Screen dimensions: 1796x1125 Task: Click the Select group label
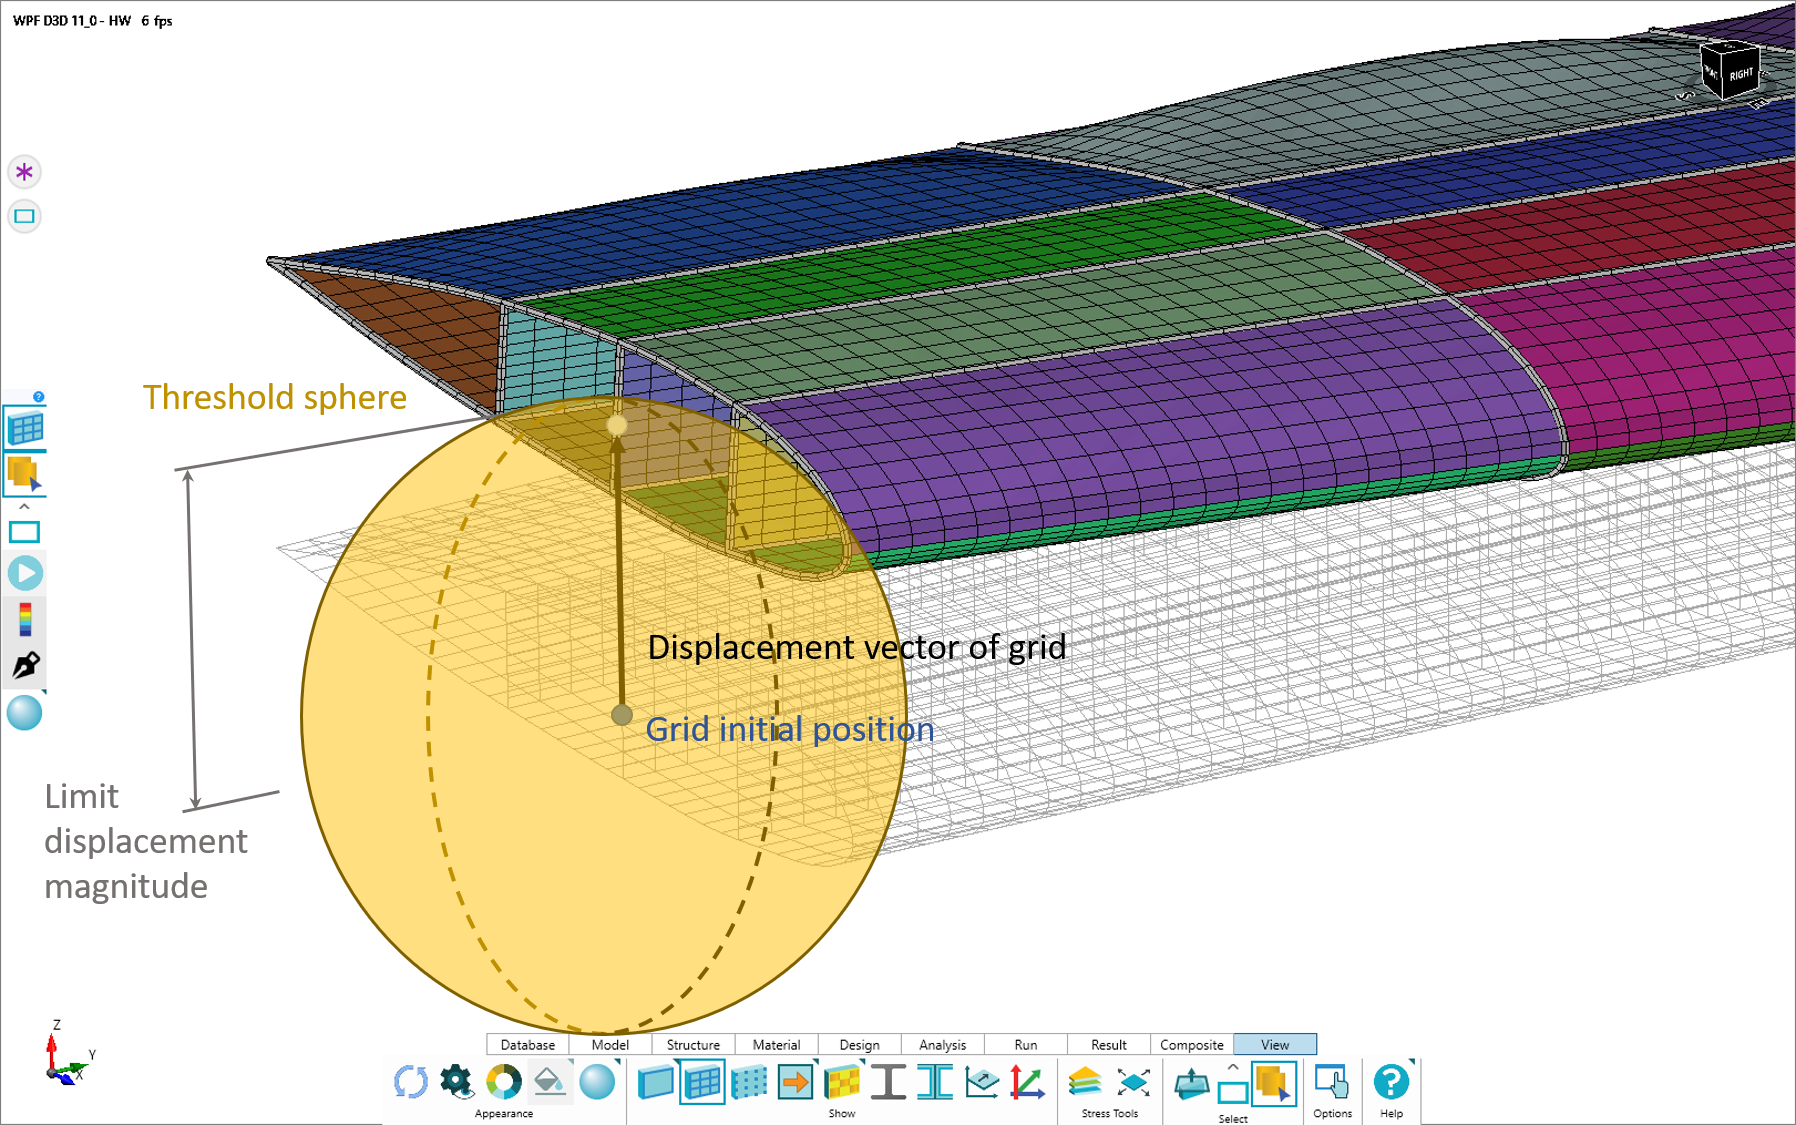coord(1233,1118)
